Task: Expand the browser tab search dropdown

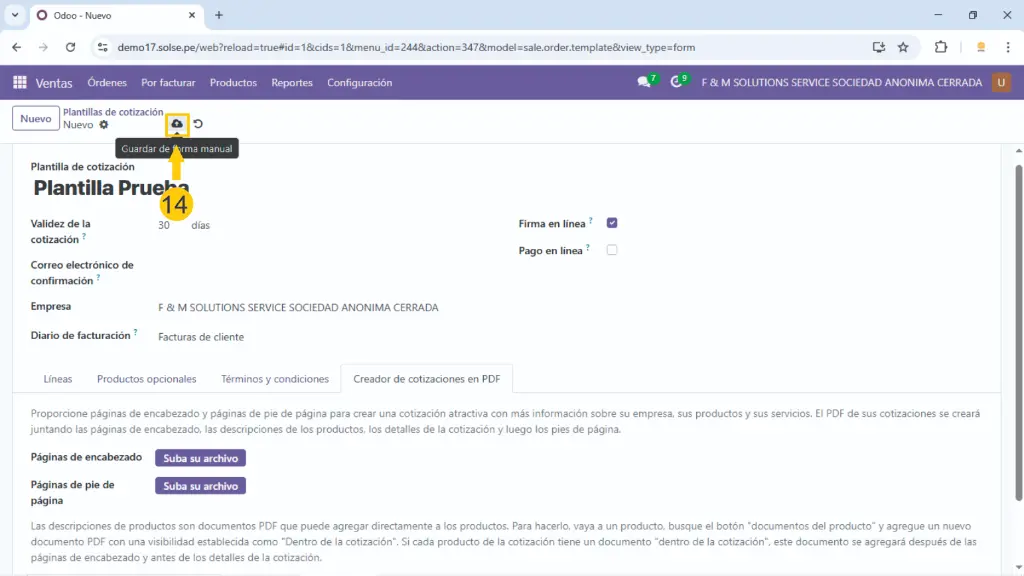Action: 15,15
